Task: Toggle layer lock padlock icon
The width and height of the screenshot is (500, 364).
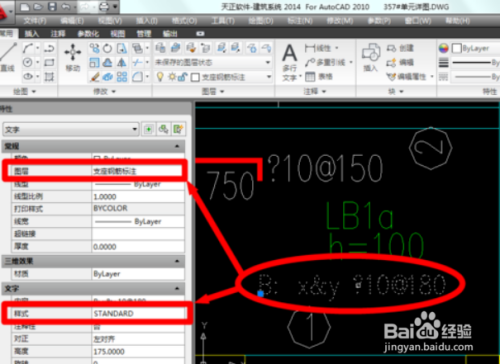Action: (182, 77)
